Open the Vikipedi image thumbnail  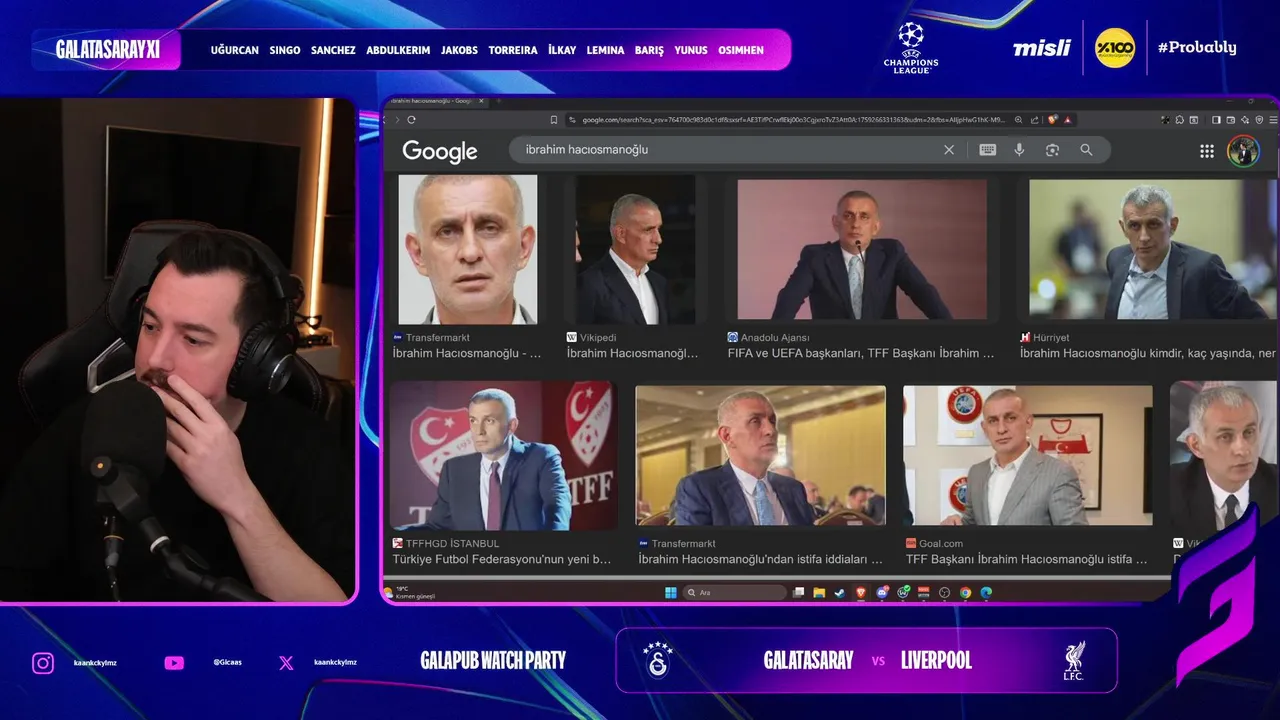point(635,249)
